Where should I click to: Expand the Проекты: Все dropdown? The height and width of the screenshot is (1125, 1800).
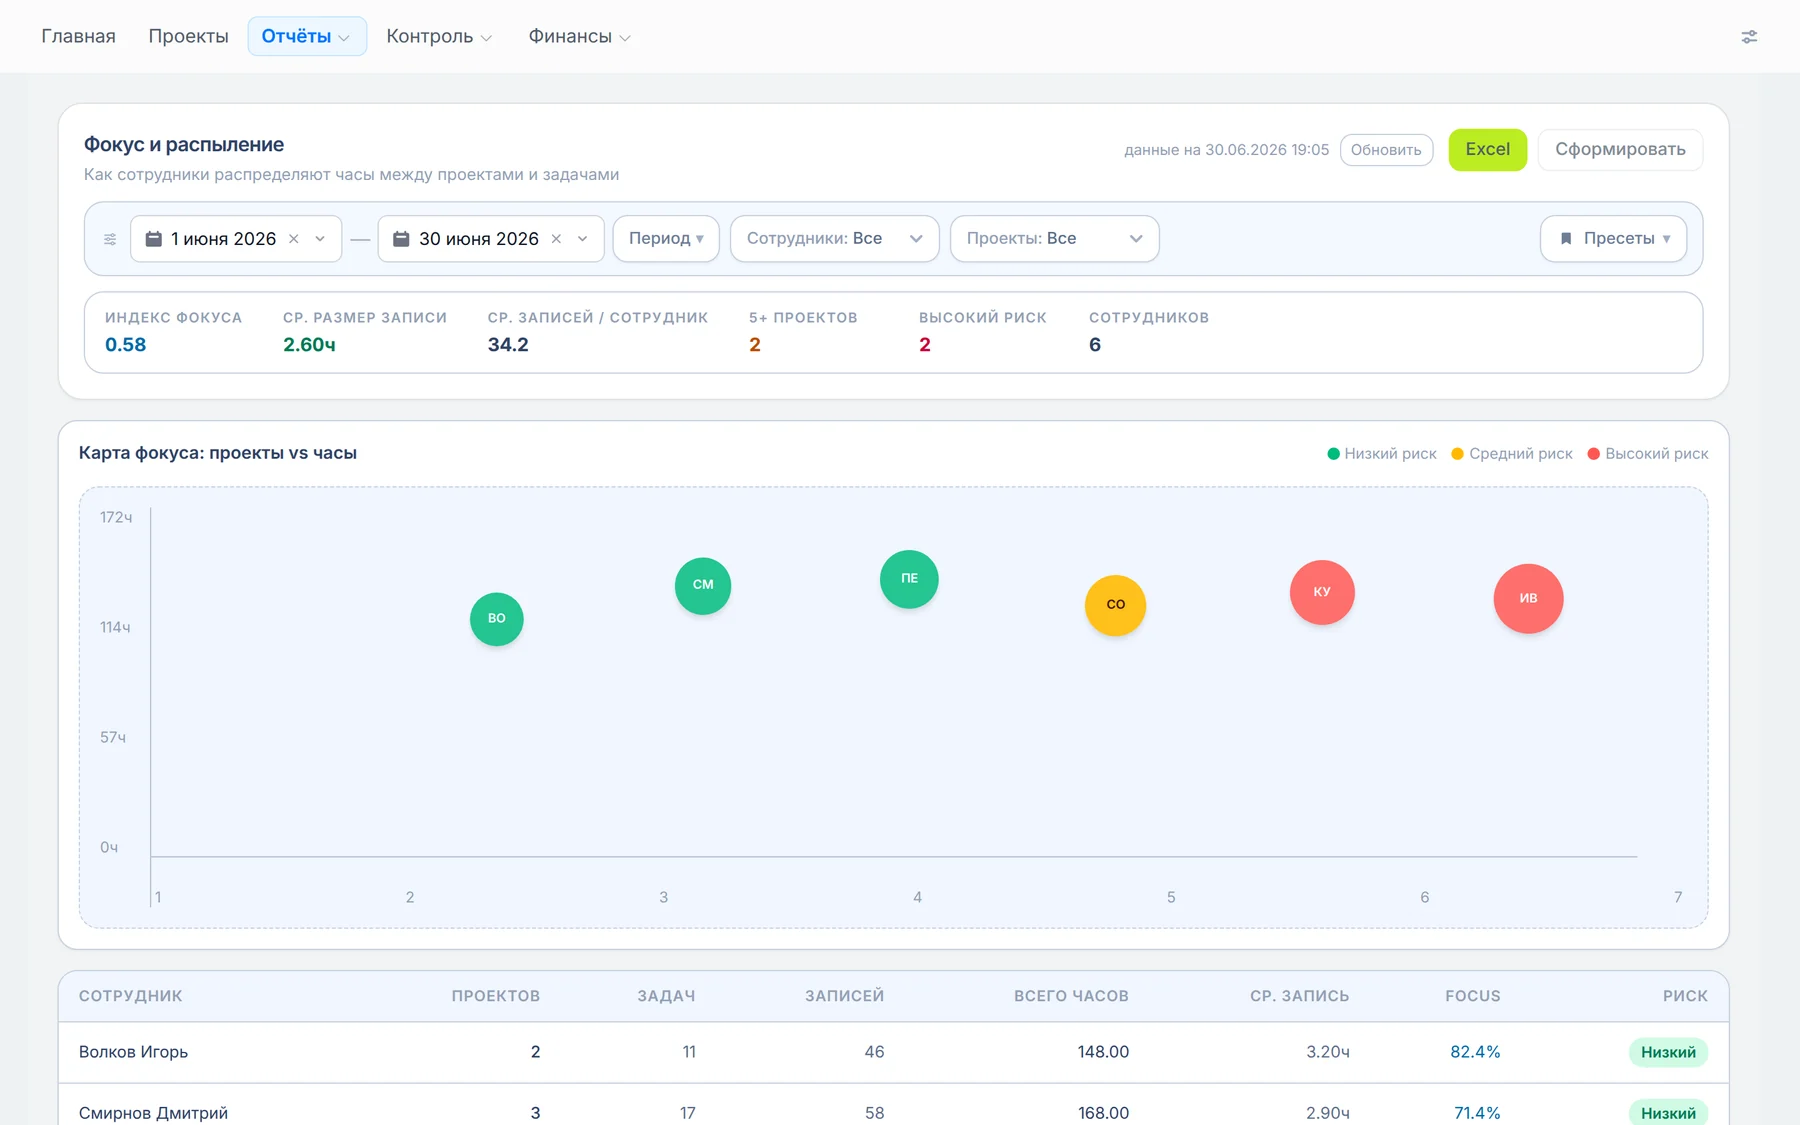[x=1055, y=239]
